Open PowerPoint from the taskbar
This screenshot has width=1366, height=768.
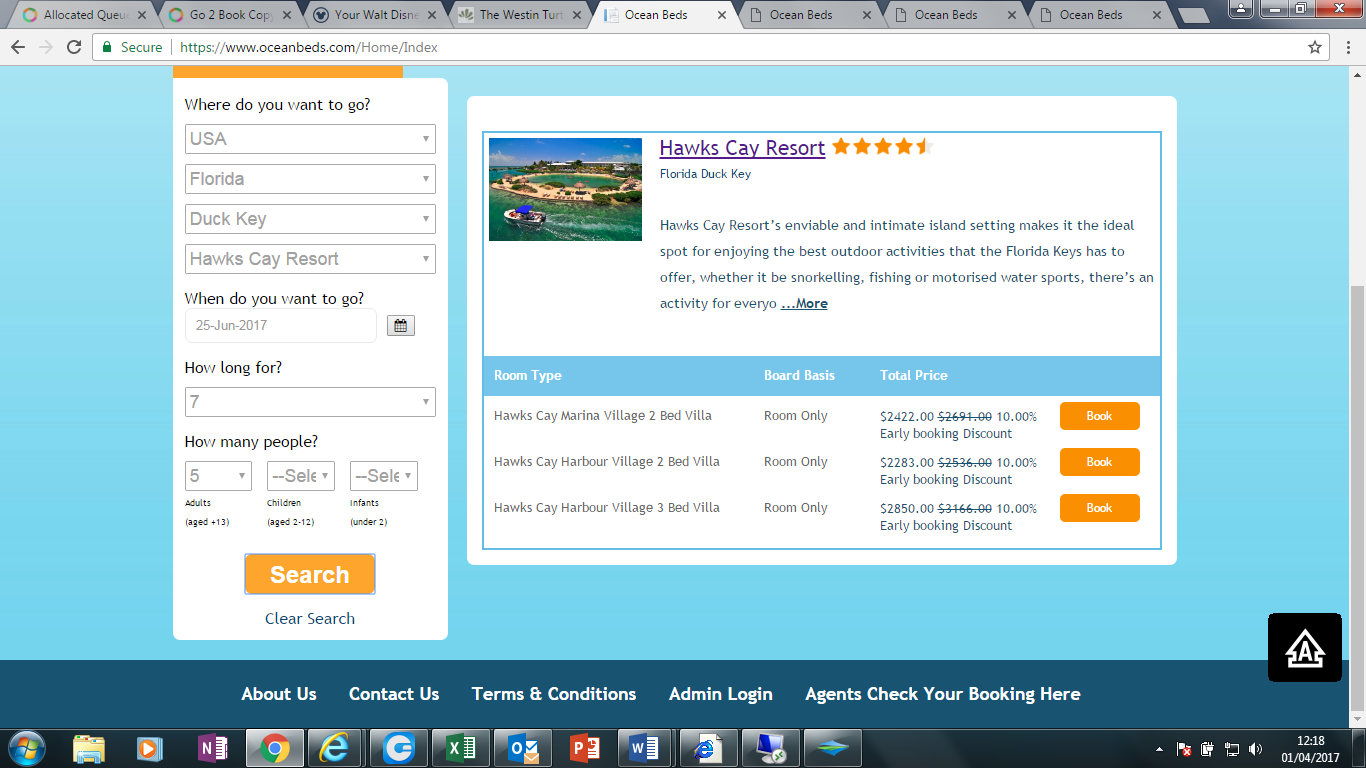584,748
